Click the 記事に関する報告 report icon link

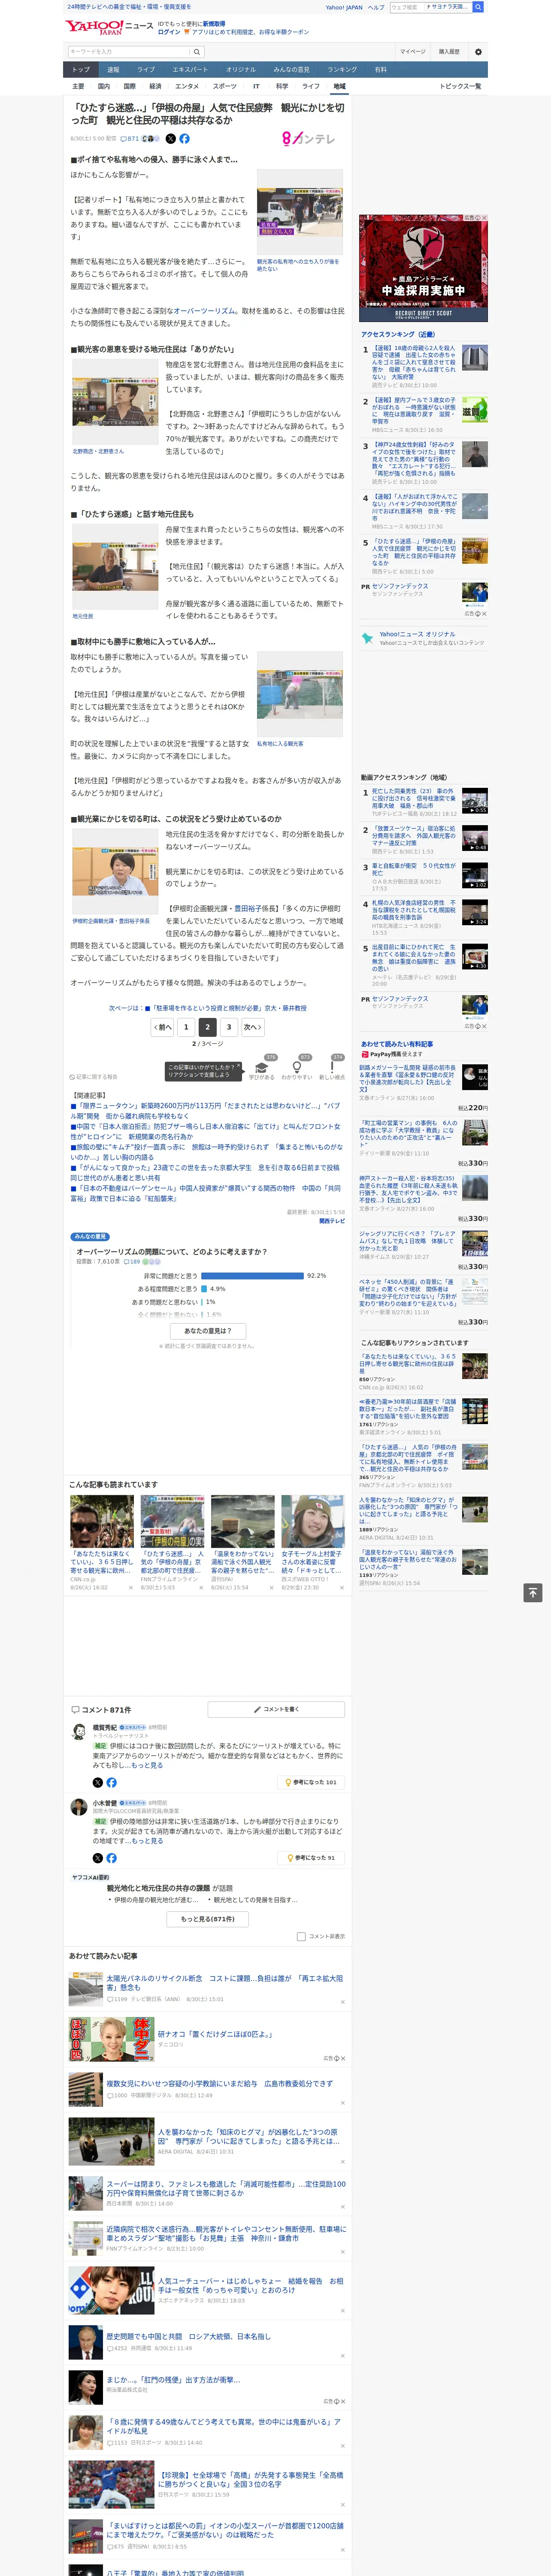point(94,1077)
